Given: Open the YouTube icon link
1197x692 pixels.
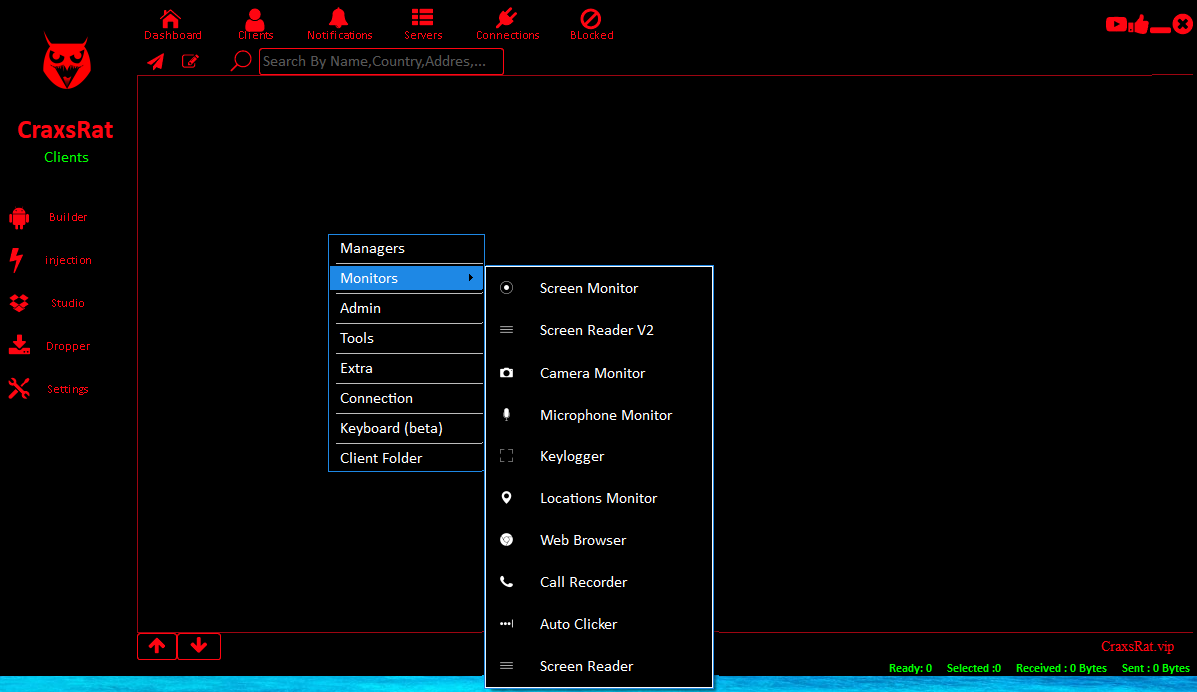Looking at the screenshot, I should click(x=1116, y=24).
